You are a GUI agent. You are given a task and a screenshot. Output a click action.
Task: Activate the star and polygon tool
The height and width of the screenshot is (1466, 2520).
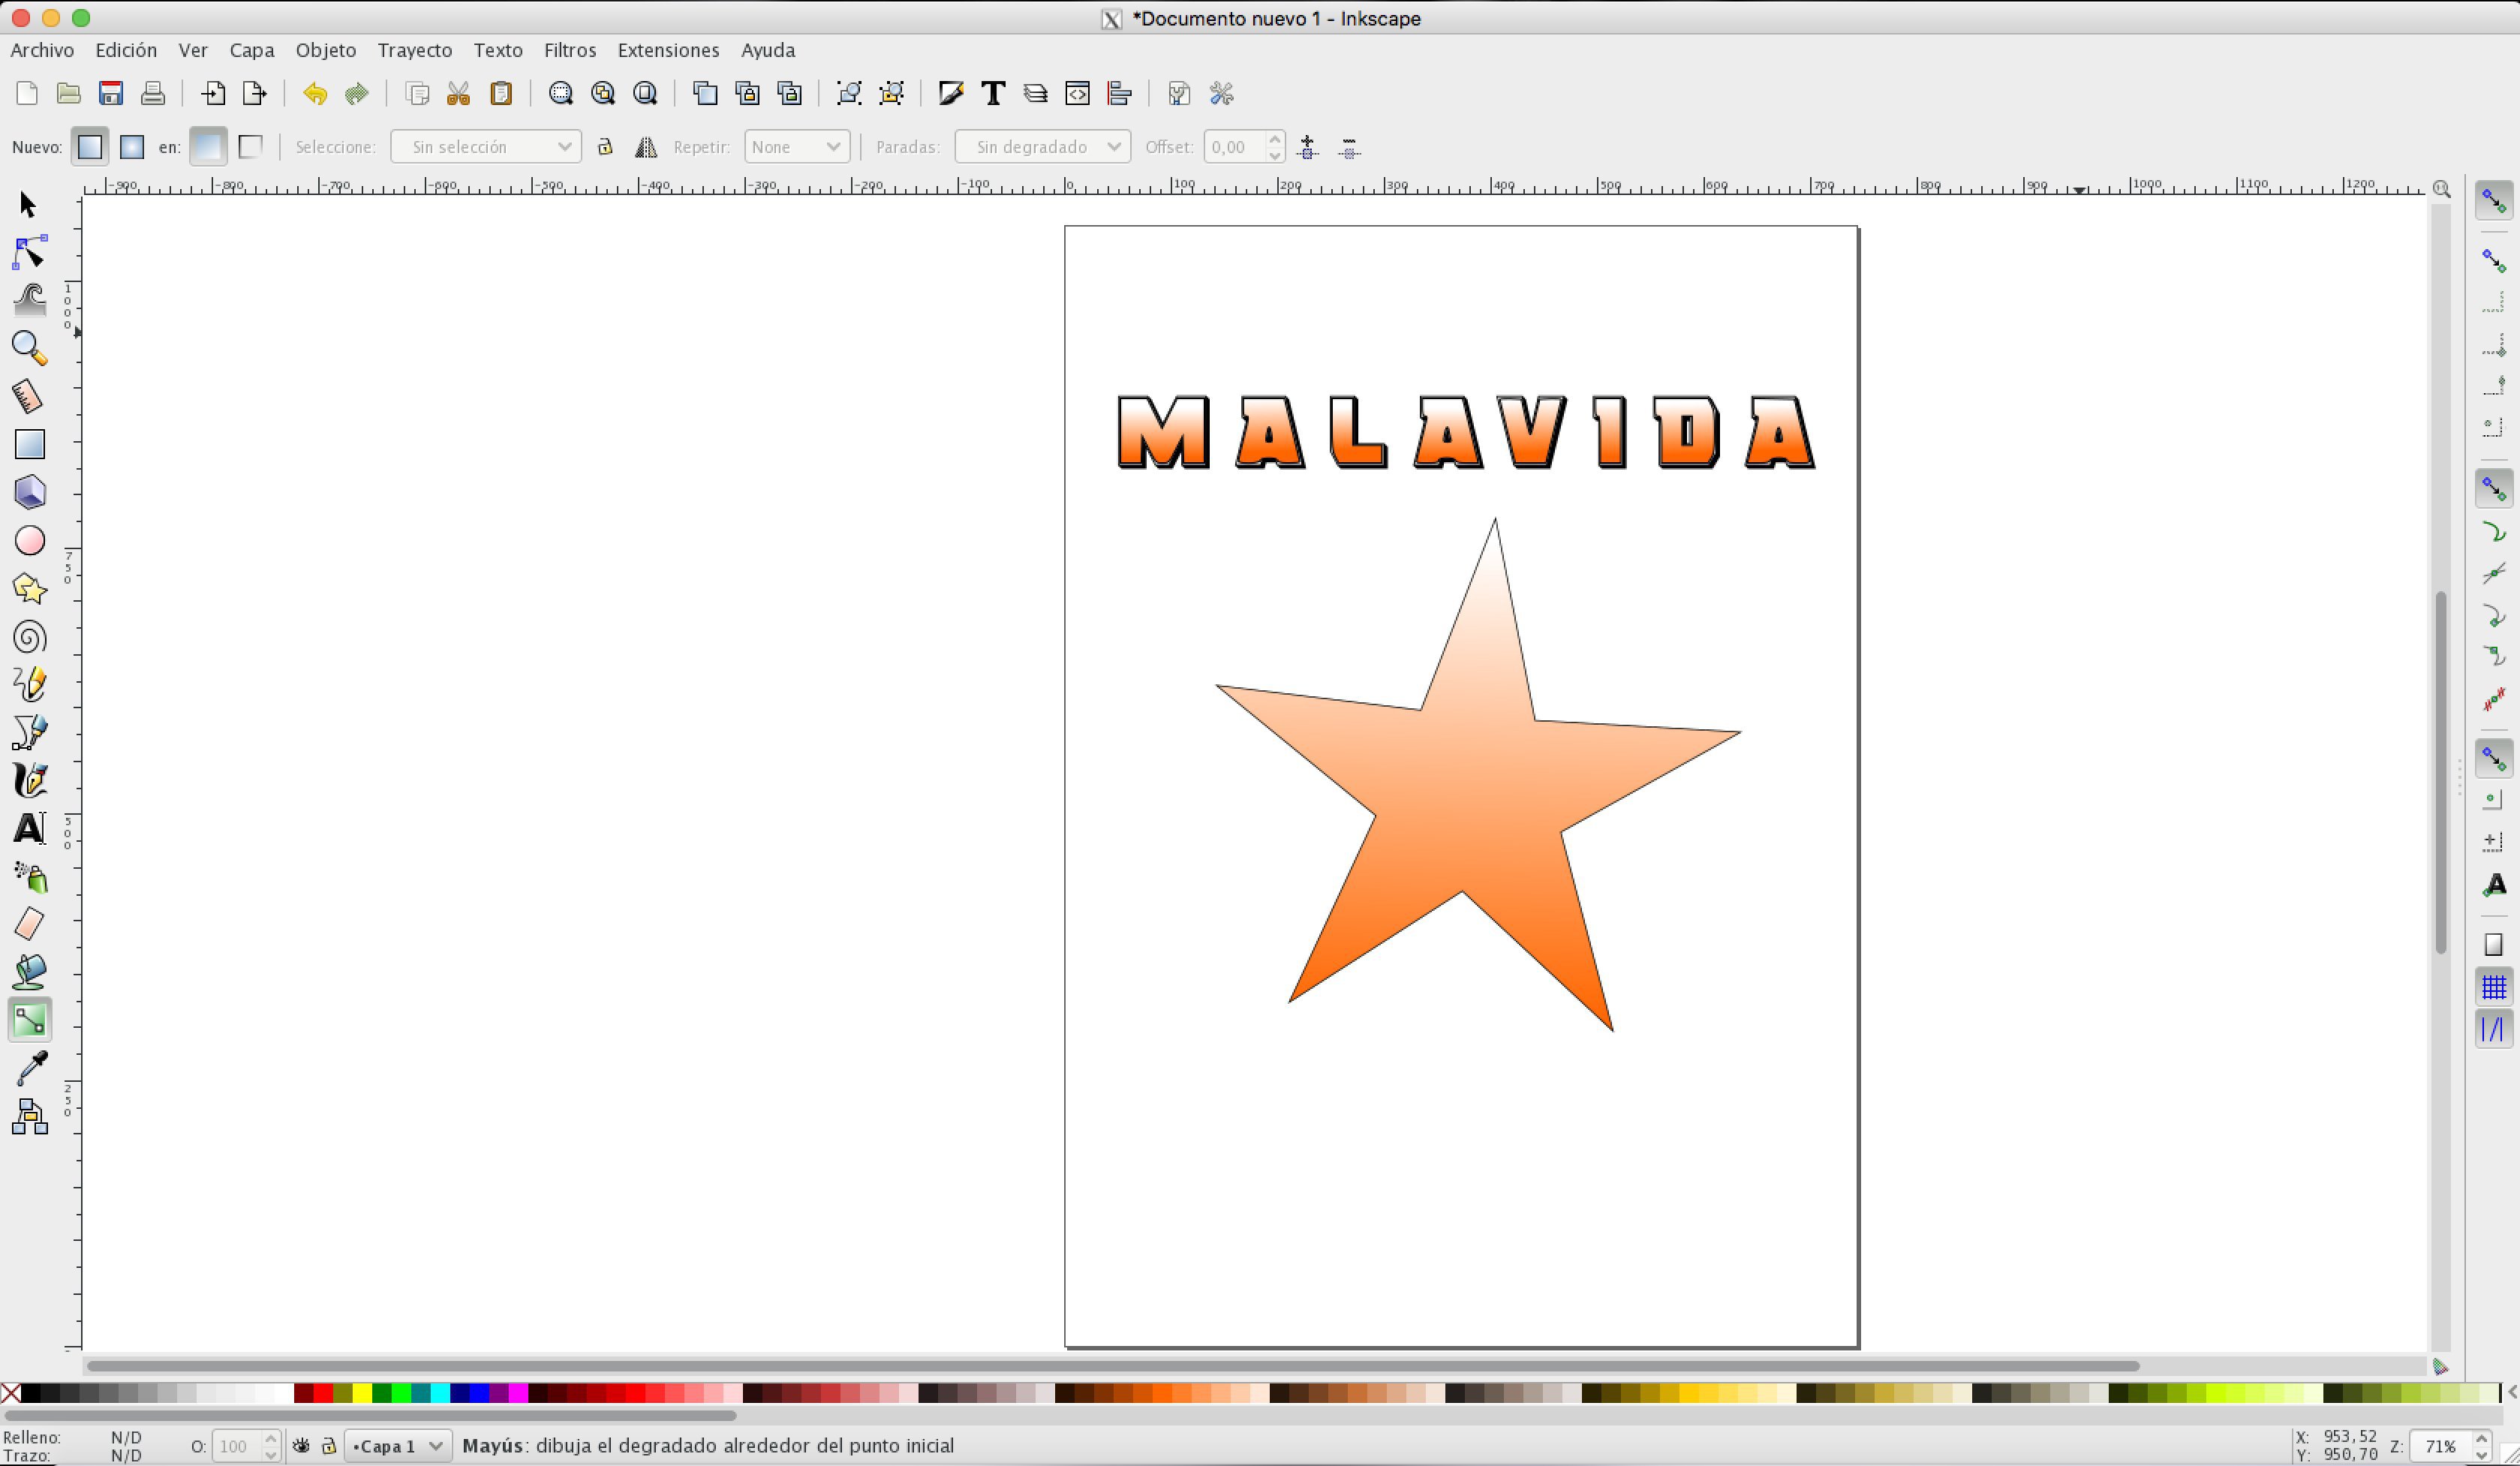pos(27,589)
